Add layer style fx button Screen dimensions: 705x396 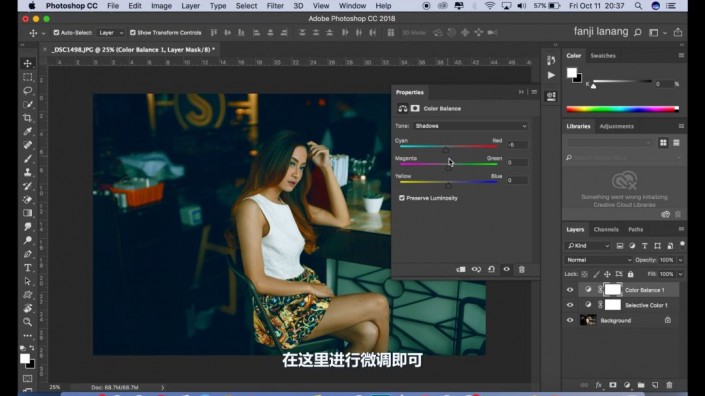[598, 385]
